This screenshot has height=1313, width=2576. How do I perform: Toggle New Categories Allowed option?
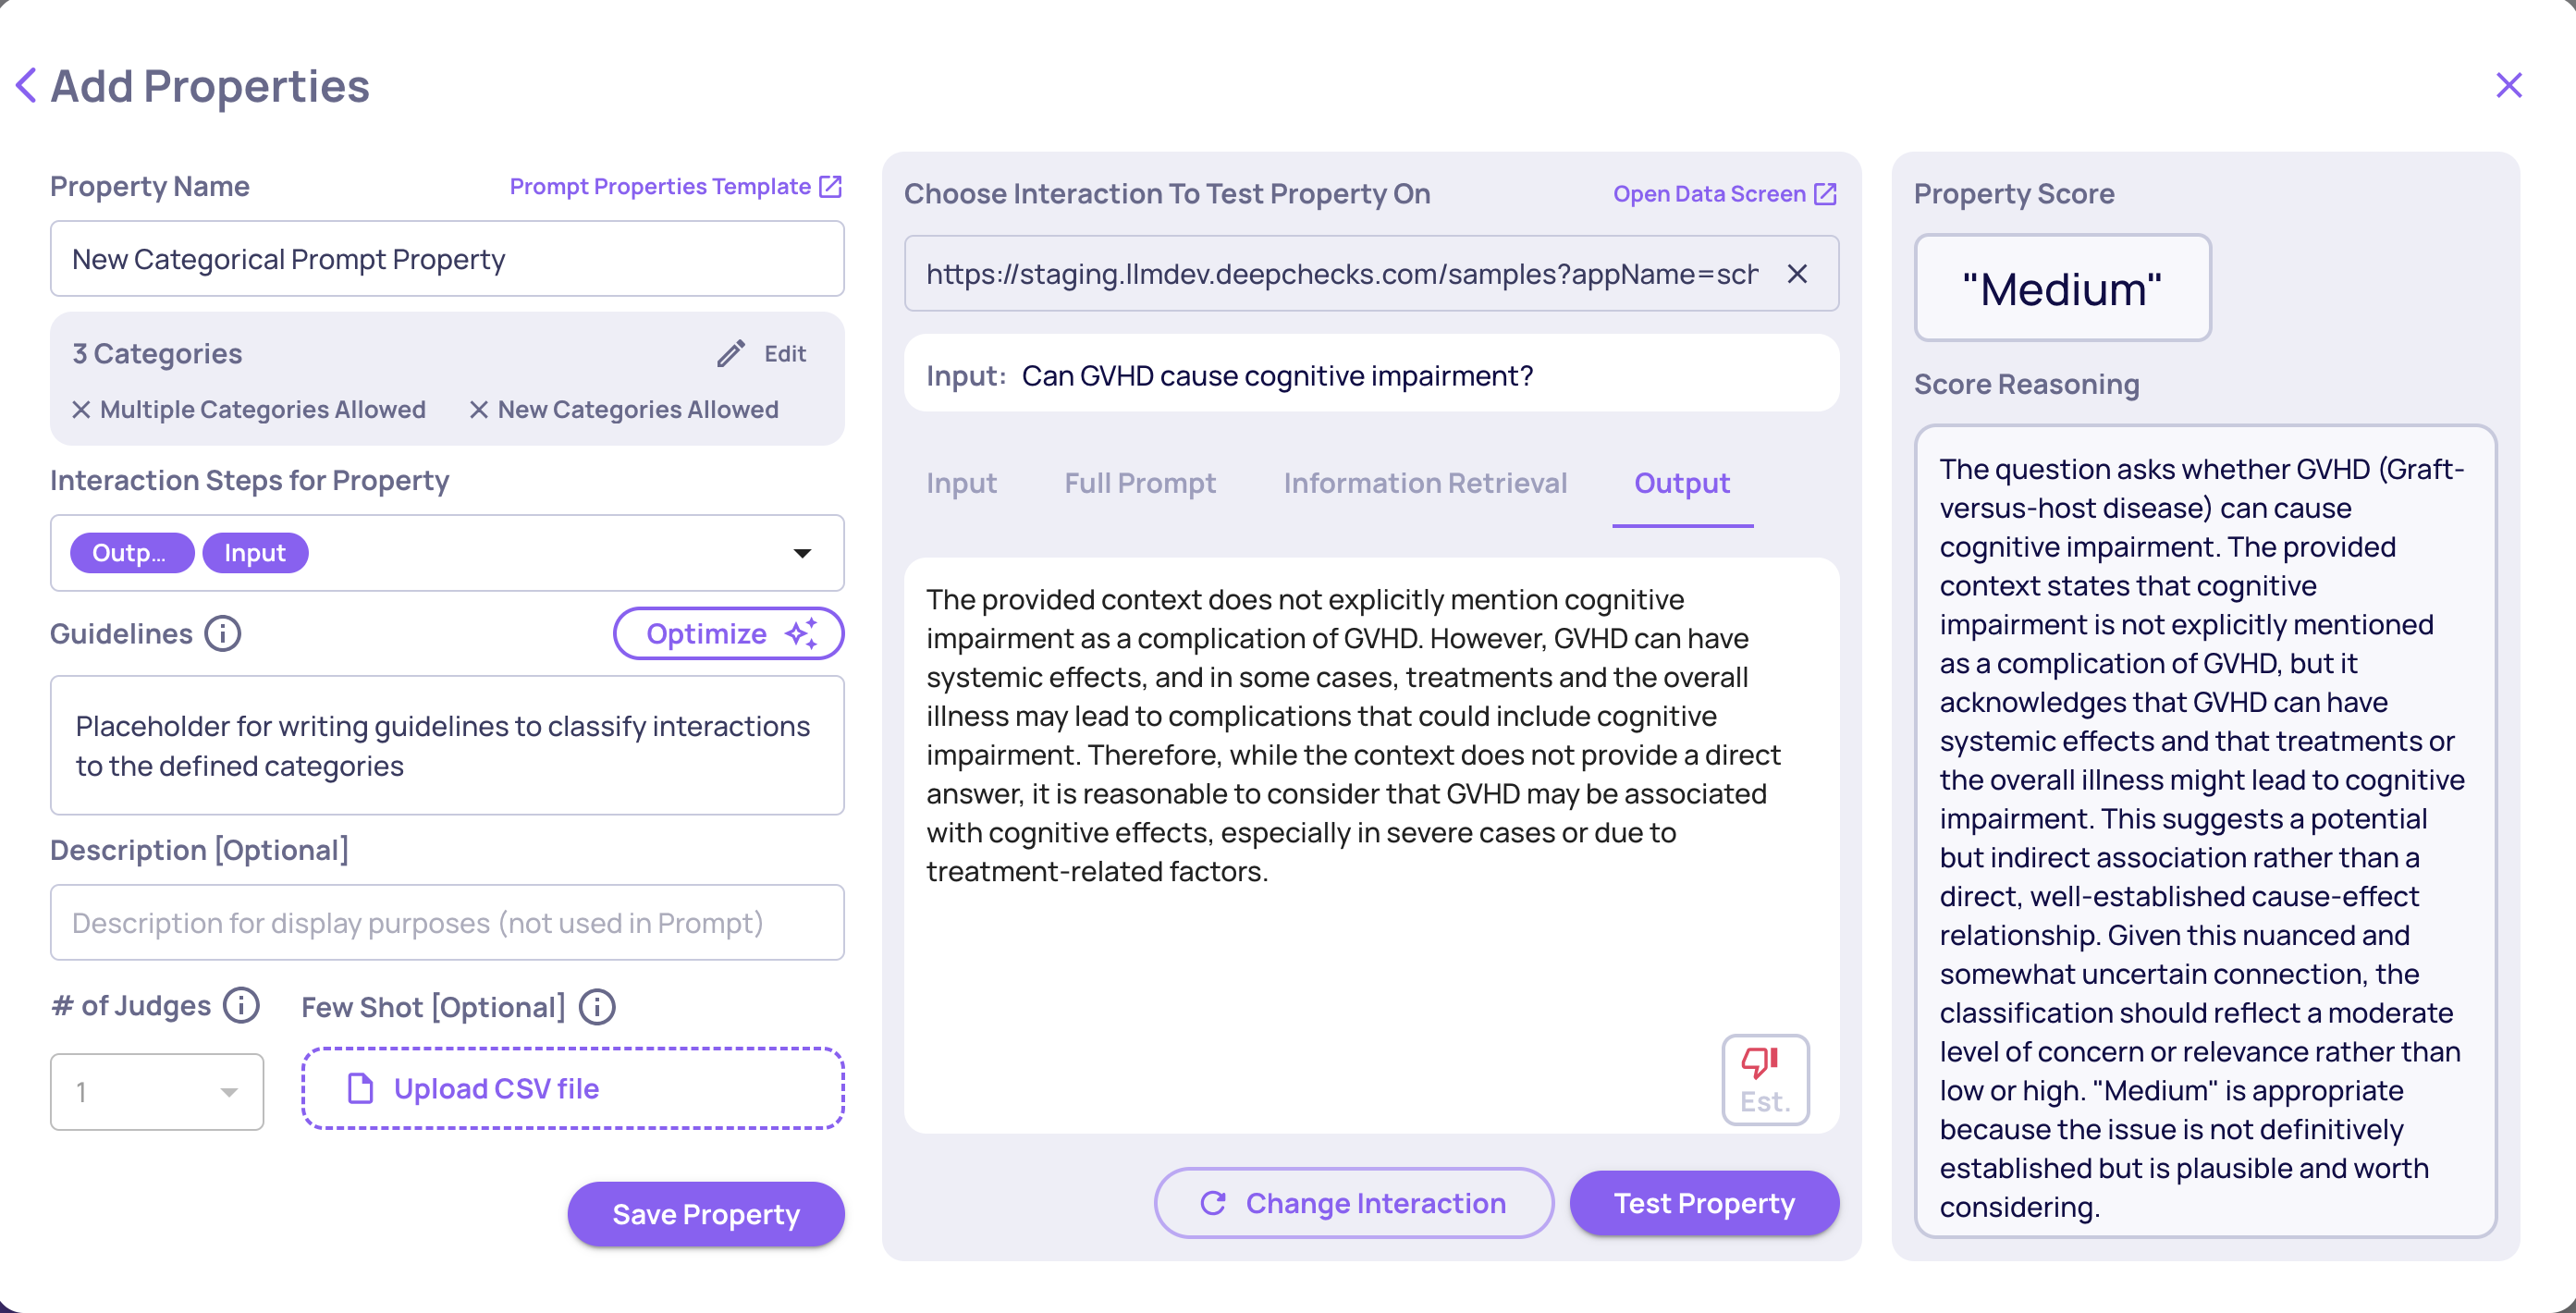(x=624, y=410)
